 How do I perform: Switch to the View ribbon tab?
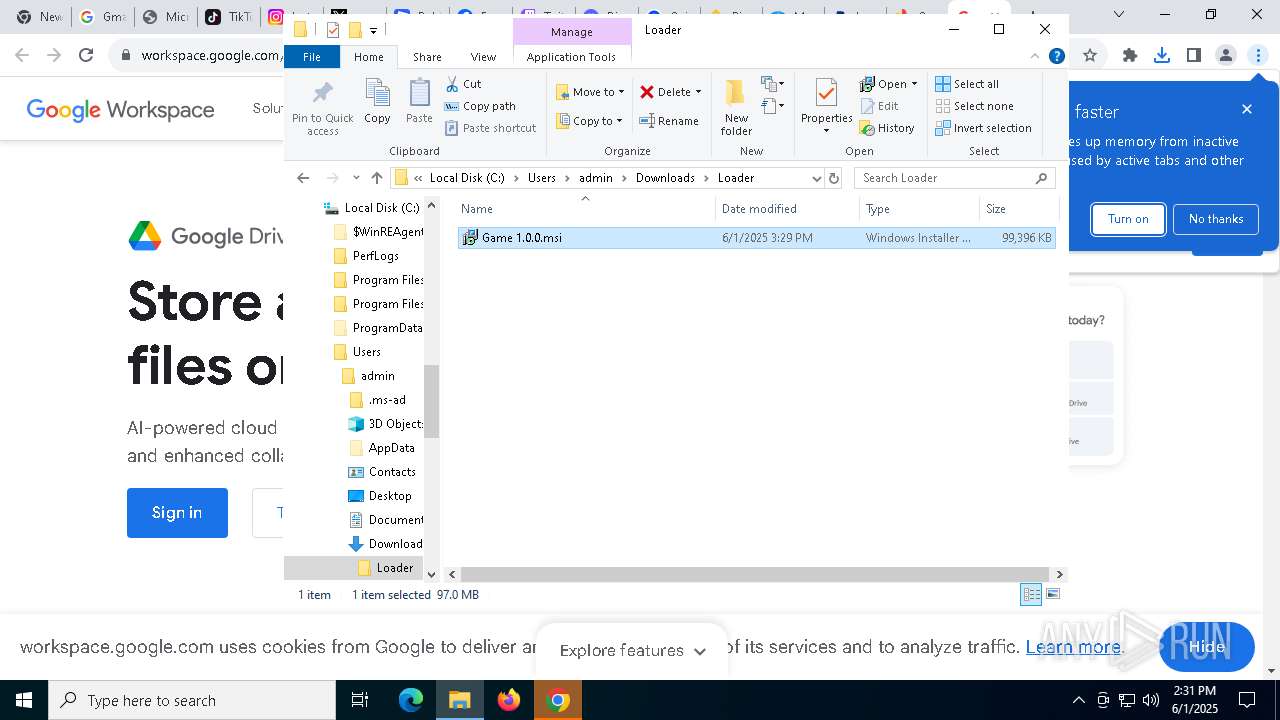[483, 57]
